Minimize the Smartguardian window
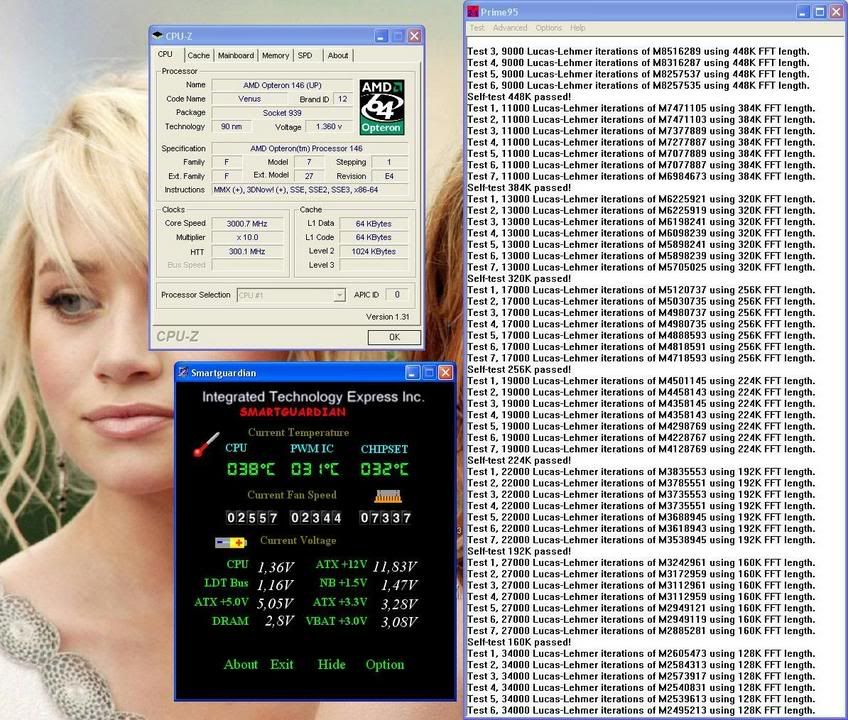This screenshot has height=720, width=848. pos(412,372)
